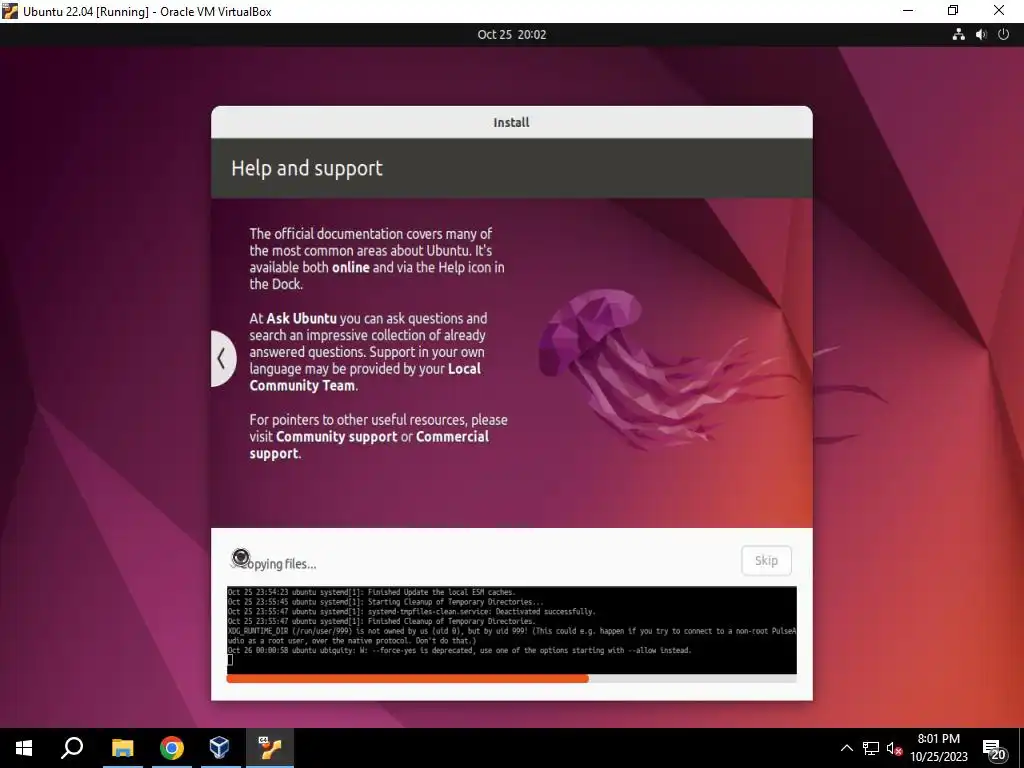This screenshot has width=1024, height=768.
Task: Click the Starting Cleanup of Temporary Directories line
Action: [385, 602]
